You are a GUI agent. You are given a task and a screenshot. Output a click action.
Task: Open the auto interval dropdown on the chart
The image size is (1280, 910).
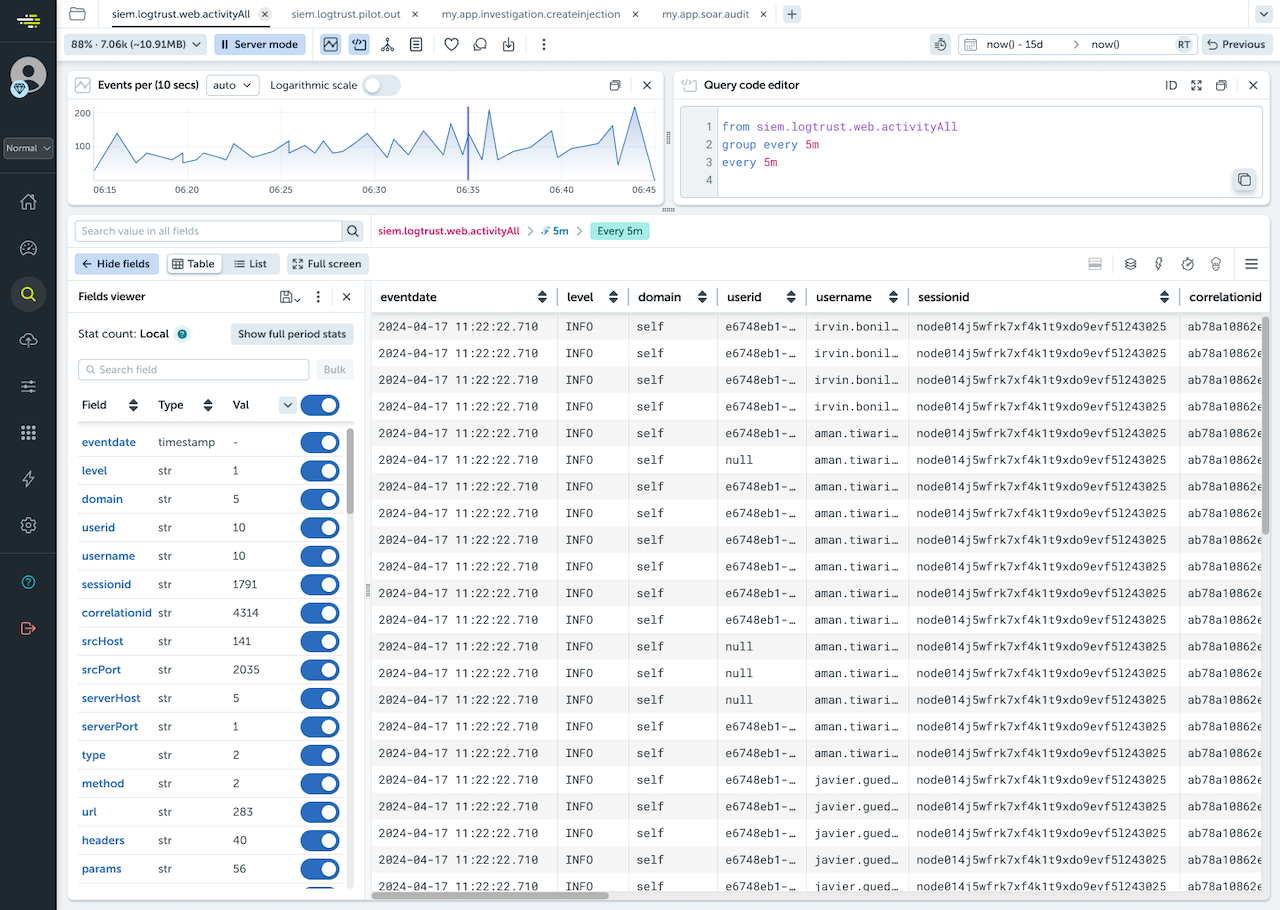tap(230, 85)
